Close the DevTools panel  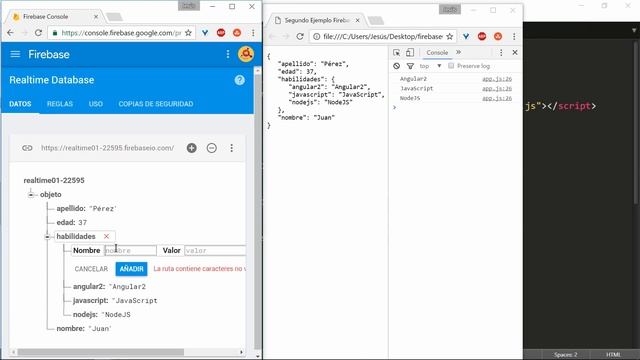(x=515, y=53)
